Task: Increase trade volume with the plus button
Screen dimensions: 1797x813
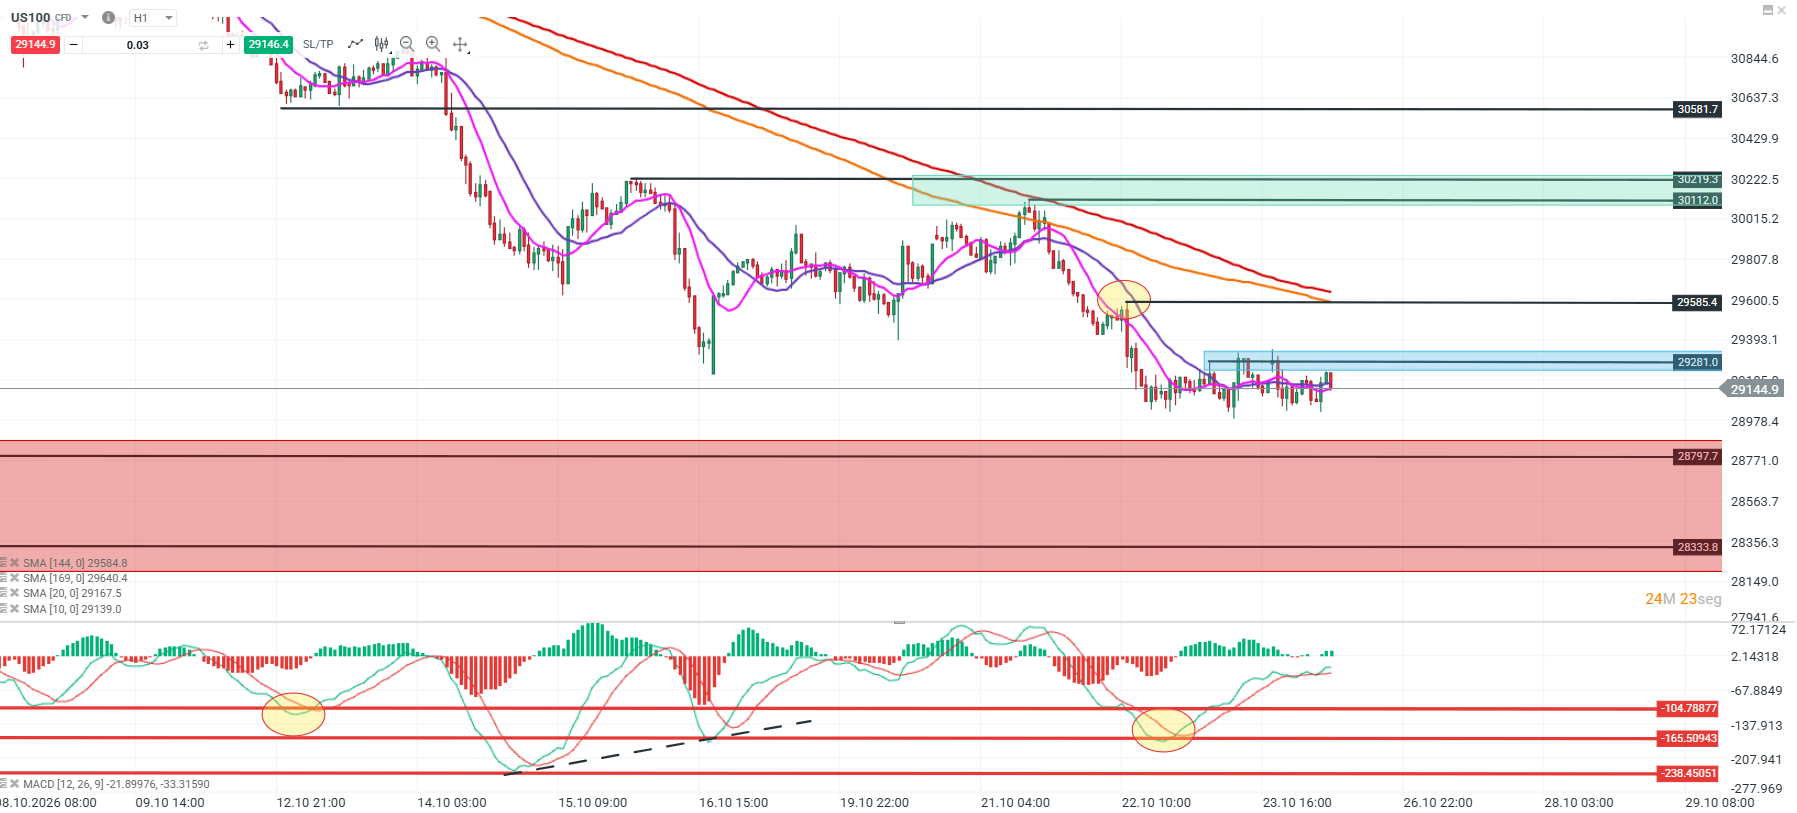Action: tap(230, 45)
